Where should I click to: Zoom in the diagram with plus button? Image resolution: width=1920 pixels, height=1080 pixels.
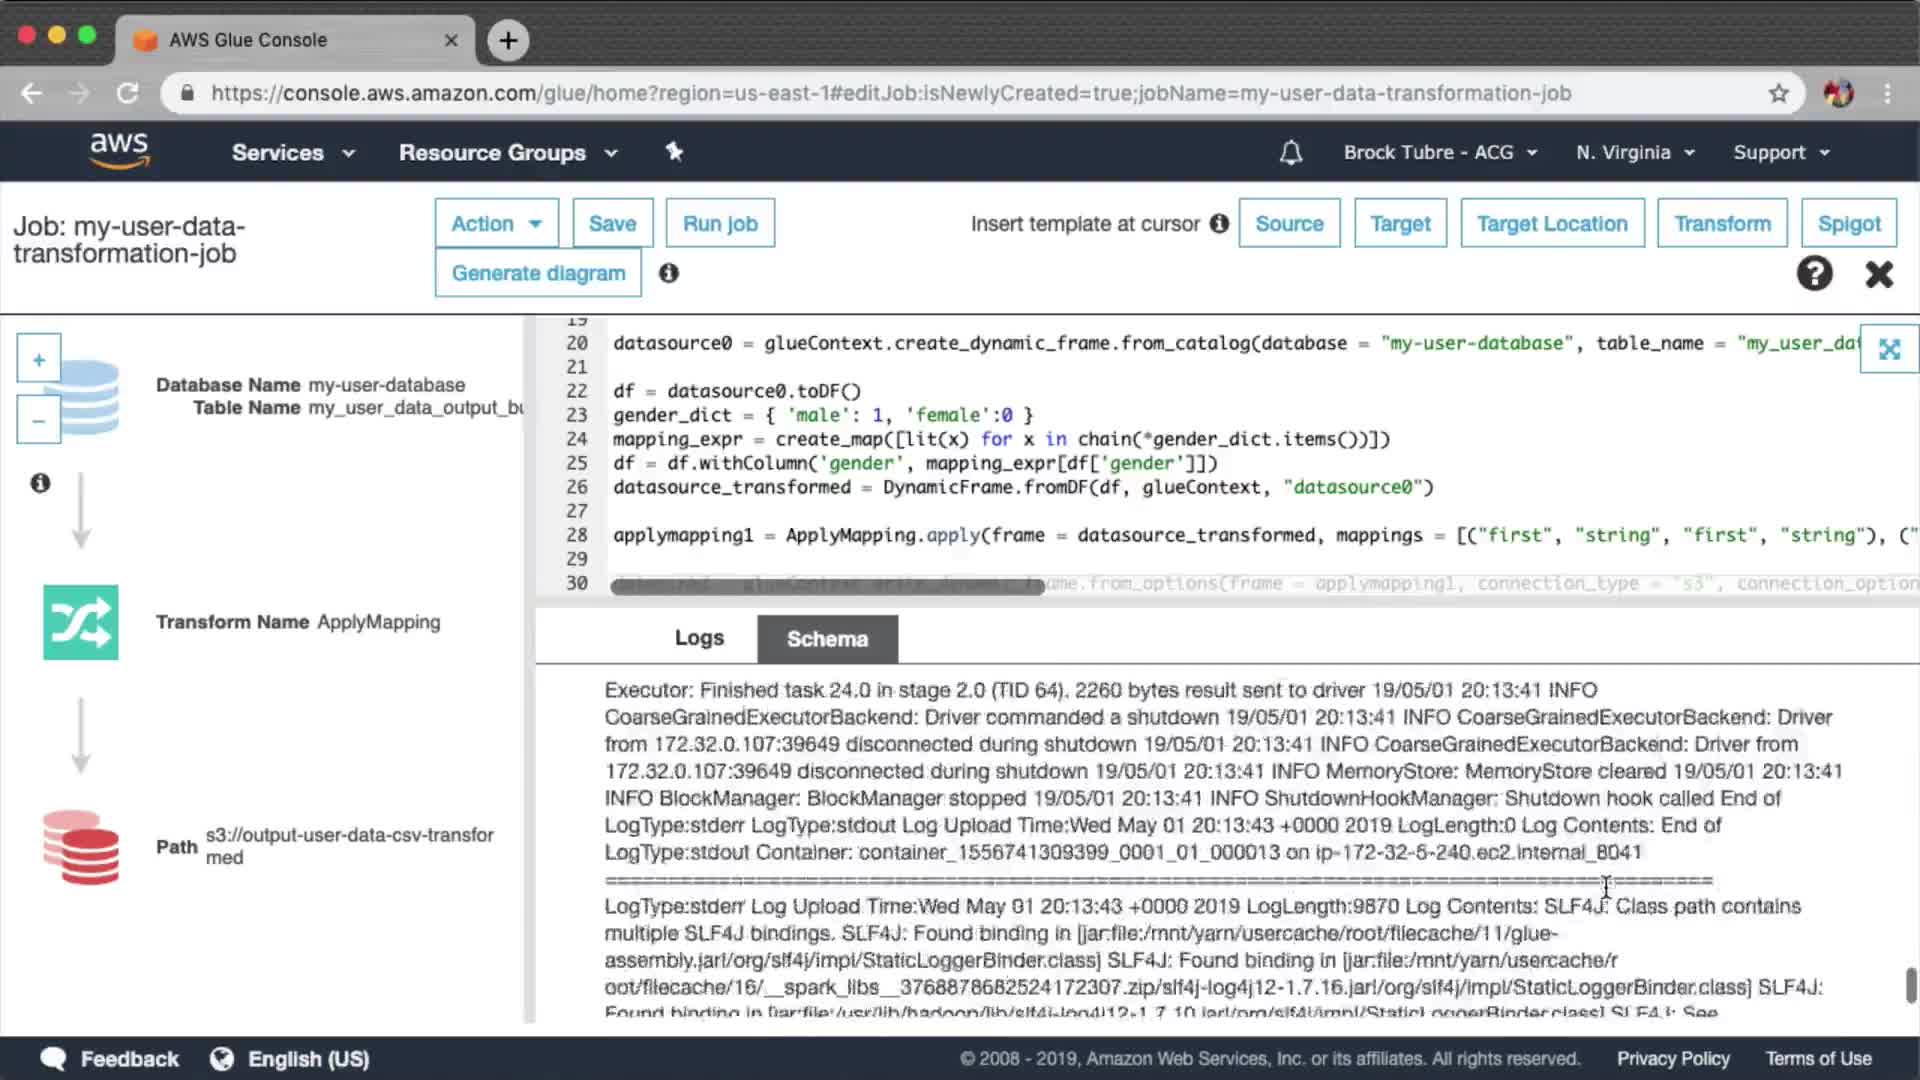click(38, 359)
